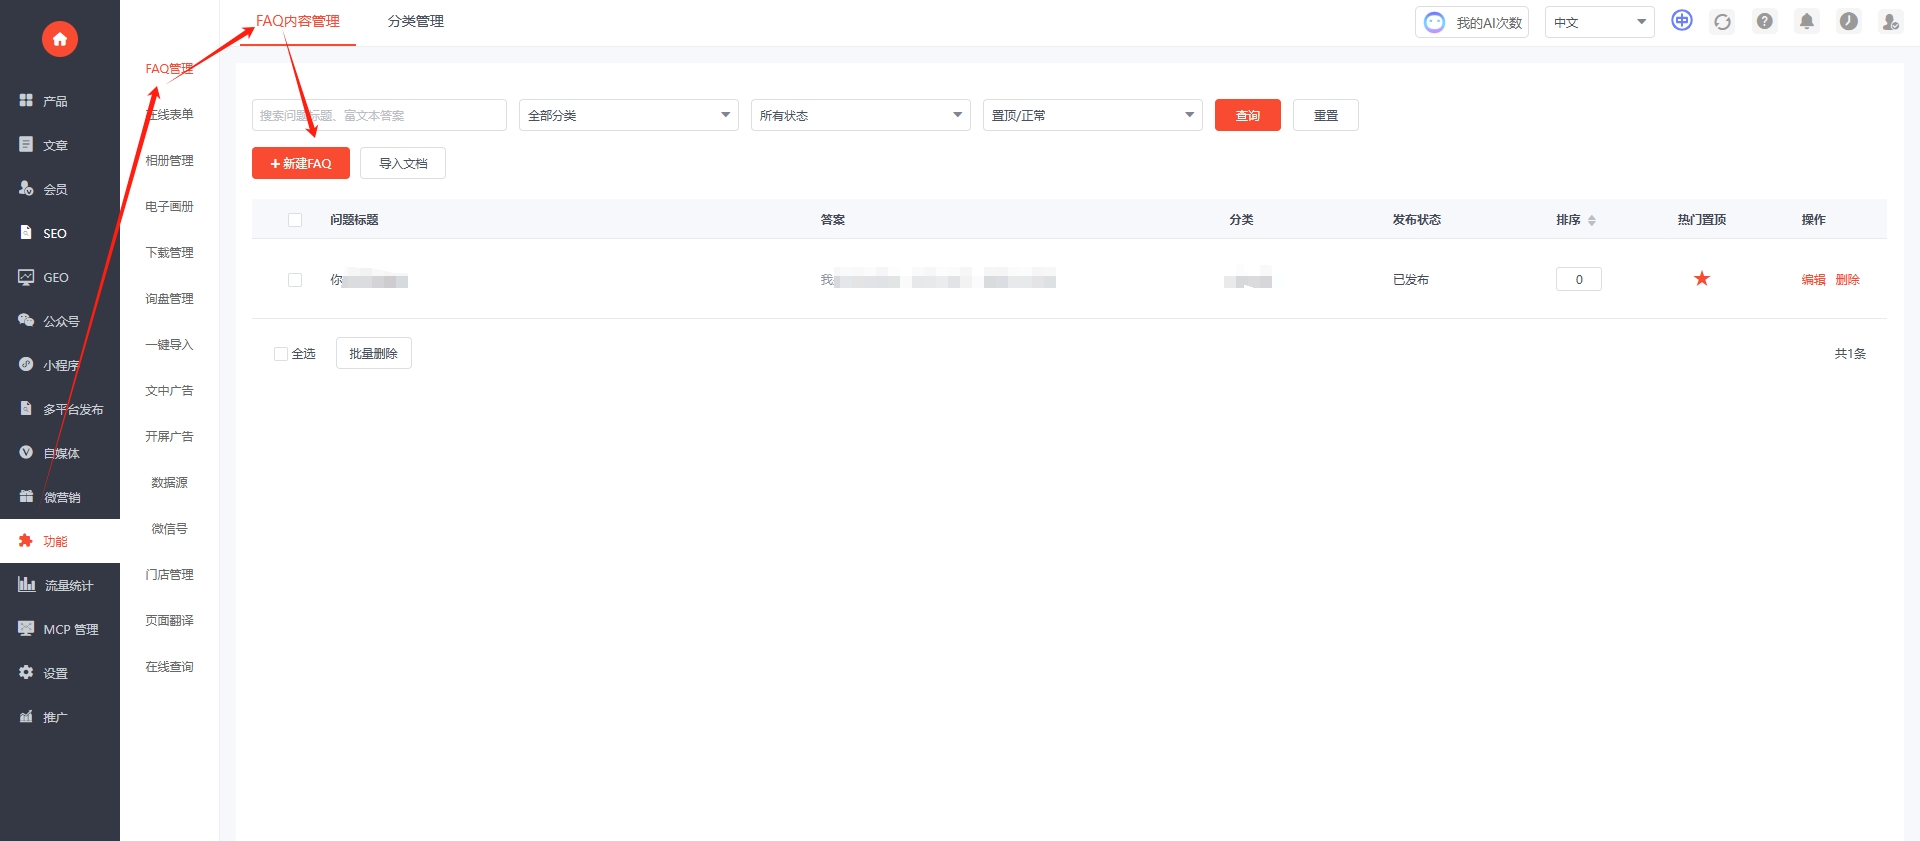
Task: Open the 公众号 WeChat icon
Action: [x=26, y=321]
